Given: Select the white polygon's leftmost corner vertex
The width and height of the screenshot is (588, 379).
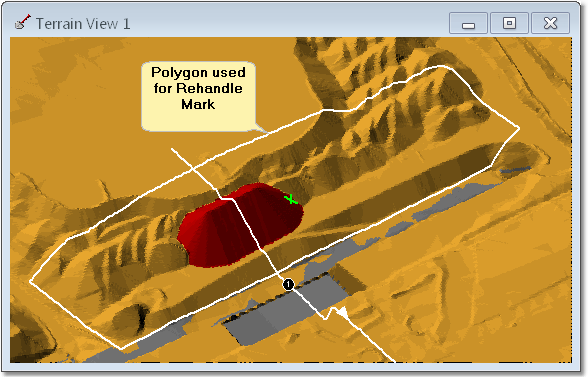Looking at the screenshot, I should pos(30,281).
